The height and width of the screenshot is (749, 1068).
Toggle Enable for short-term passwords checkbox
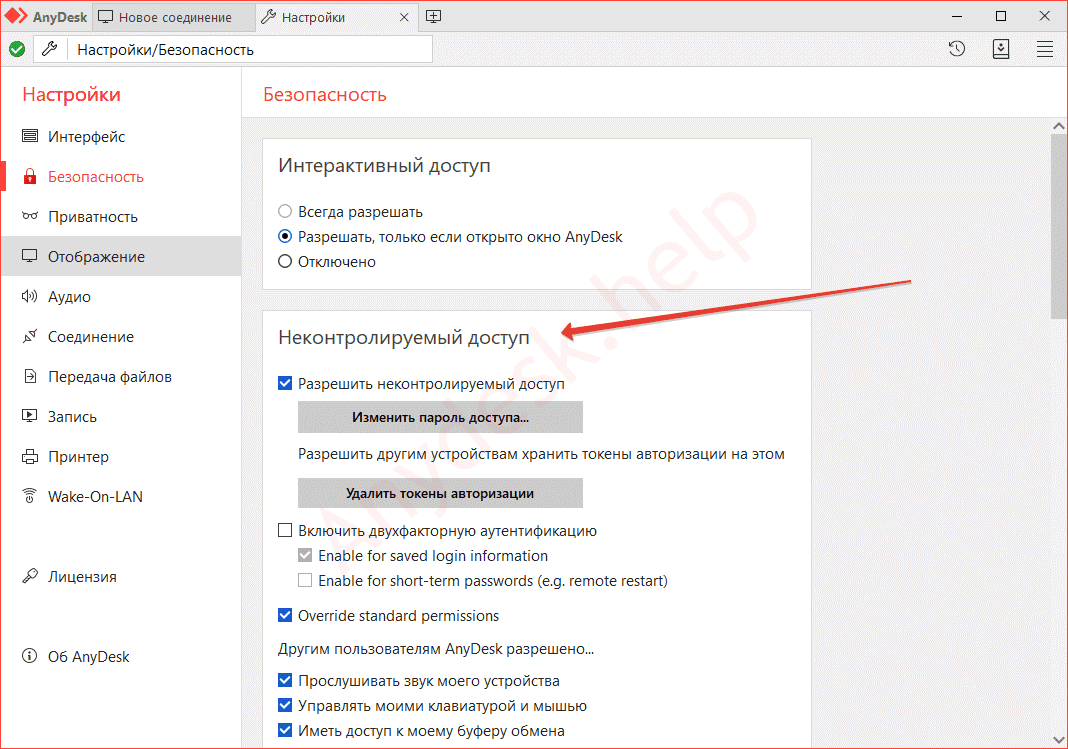tap(305, 580)
